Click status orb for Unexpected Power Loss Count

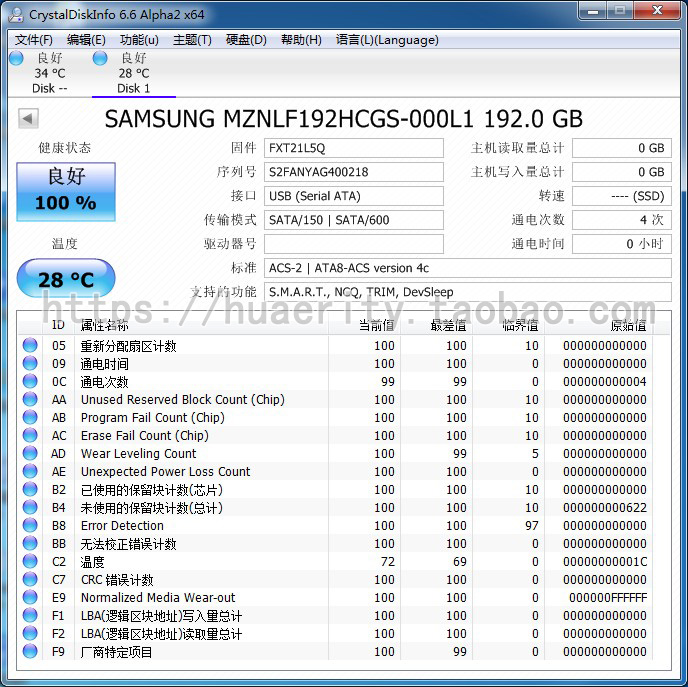pos(30,471)
